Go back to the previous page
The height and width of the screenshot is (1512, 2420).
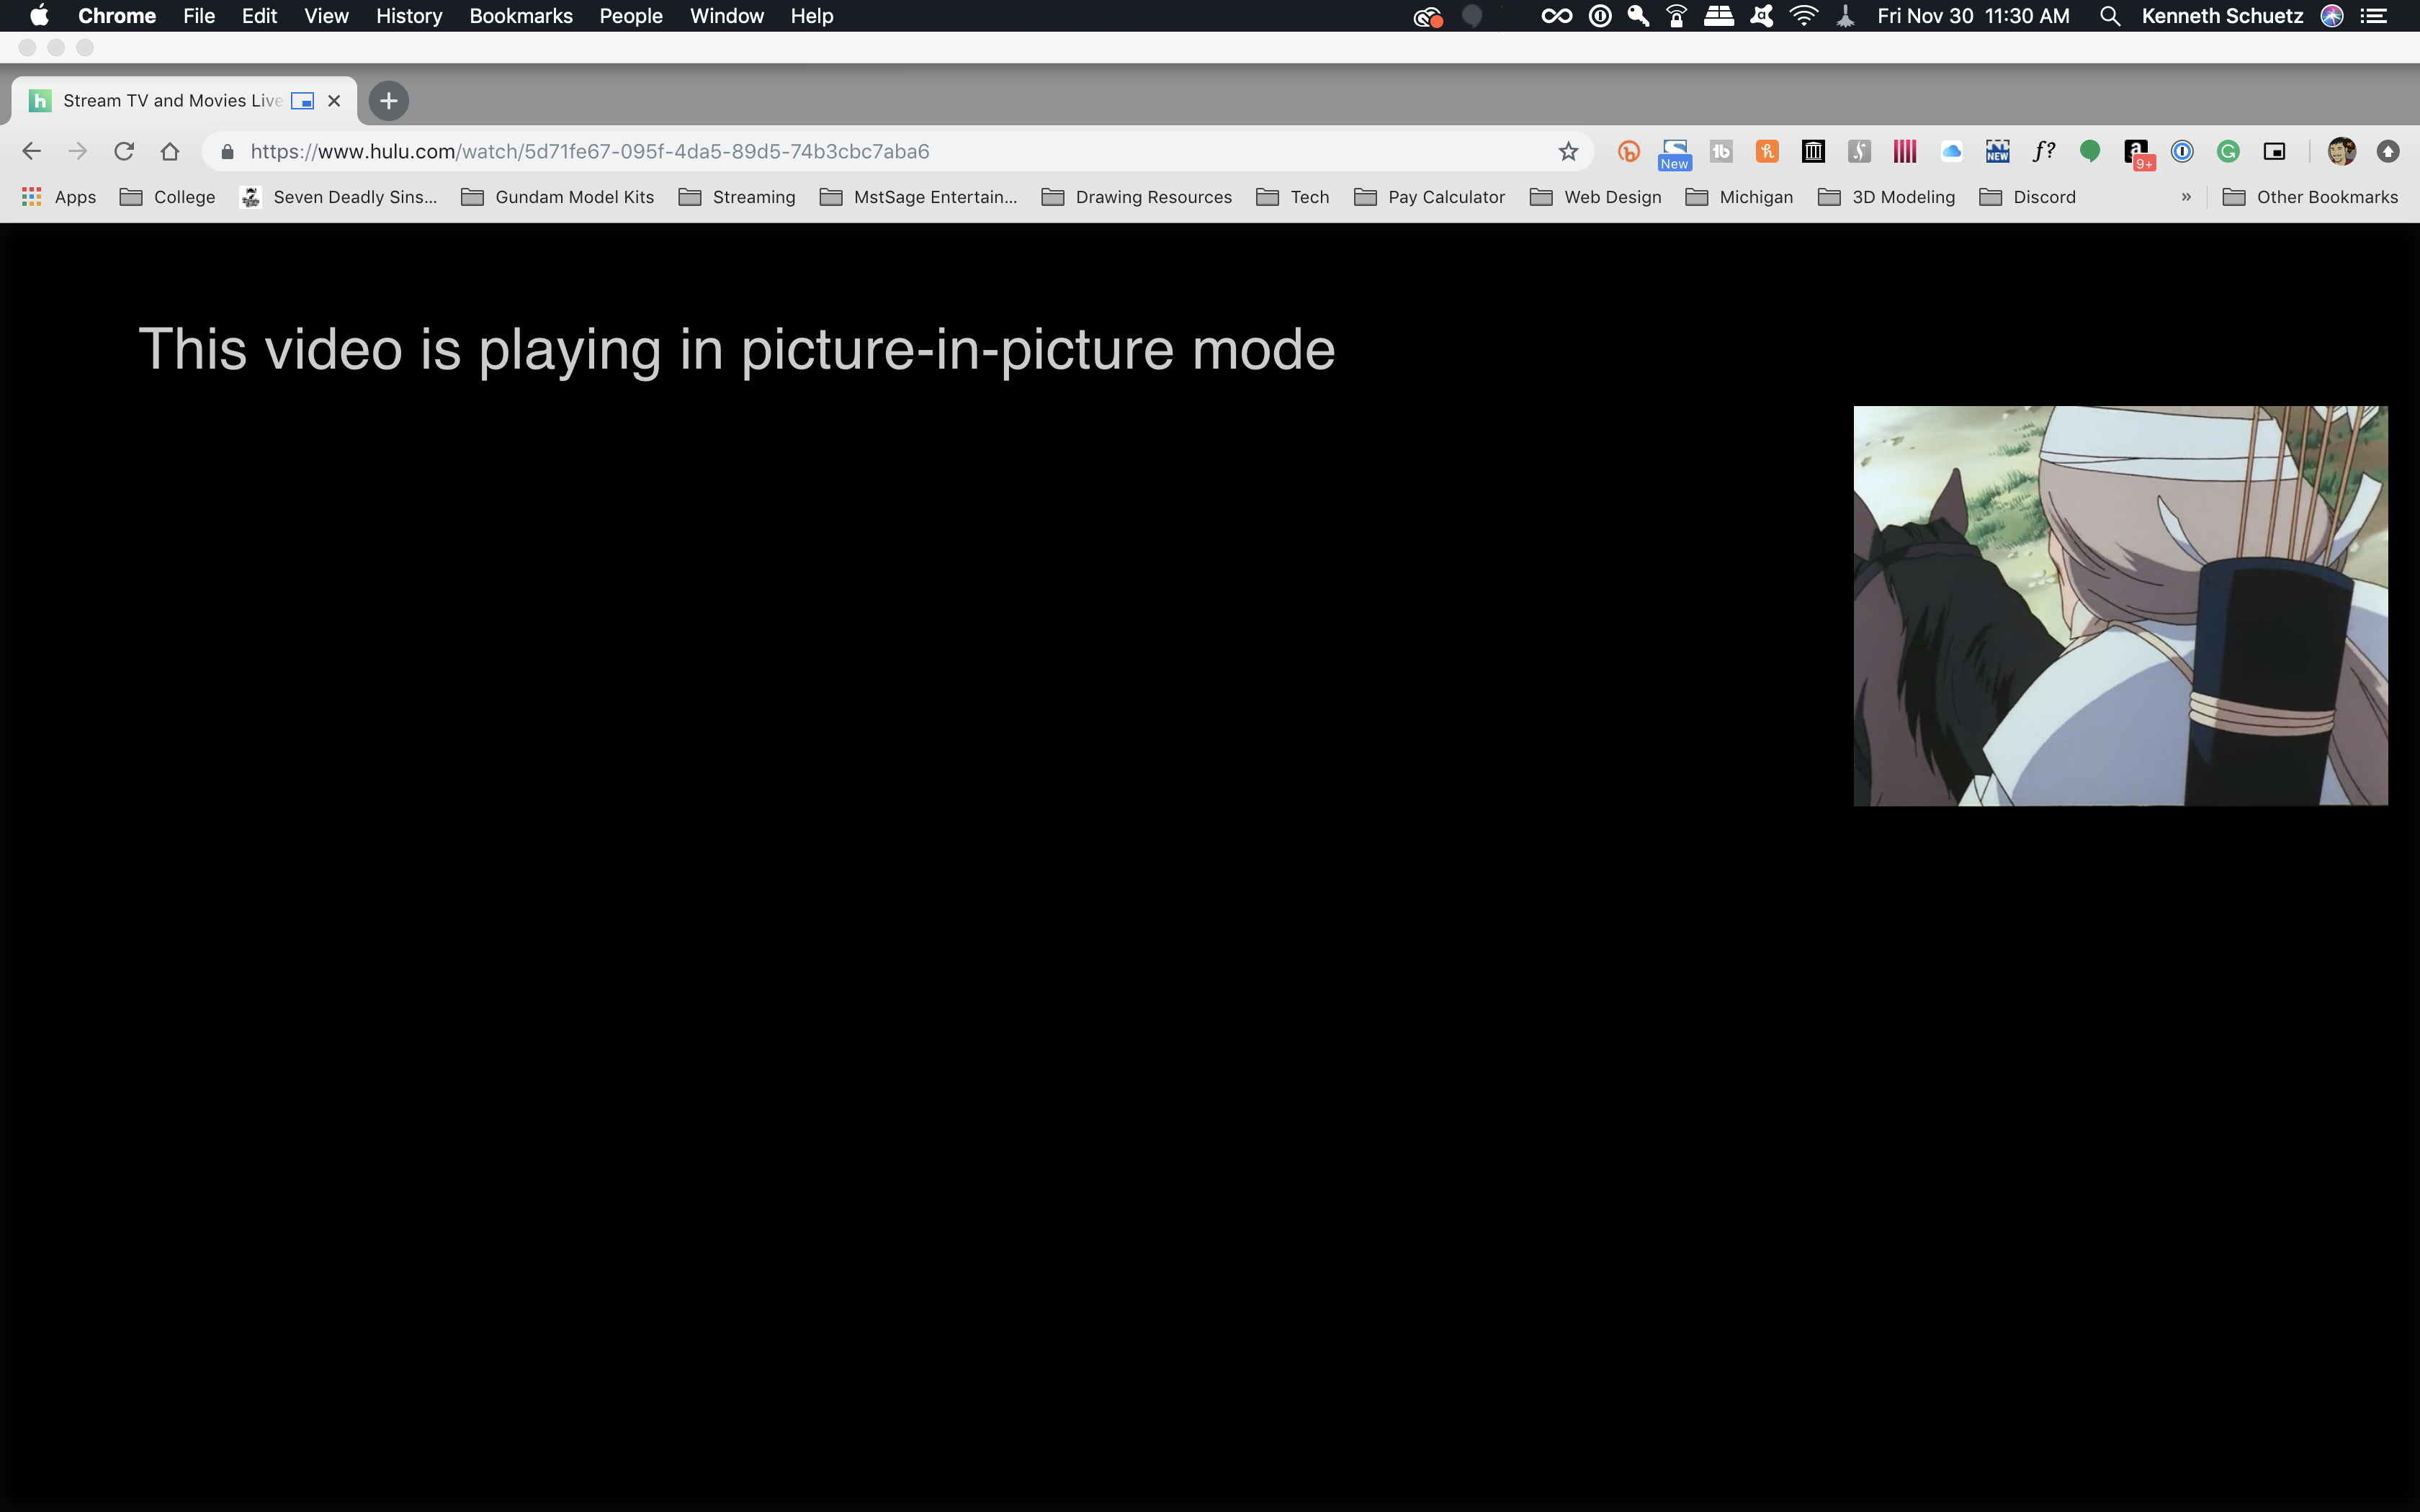[31, 151]
